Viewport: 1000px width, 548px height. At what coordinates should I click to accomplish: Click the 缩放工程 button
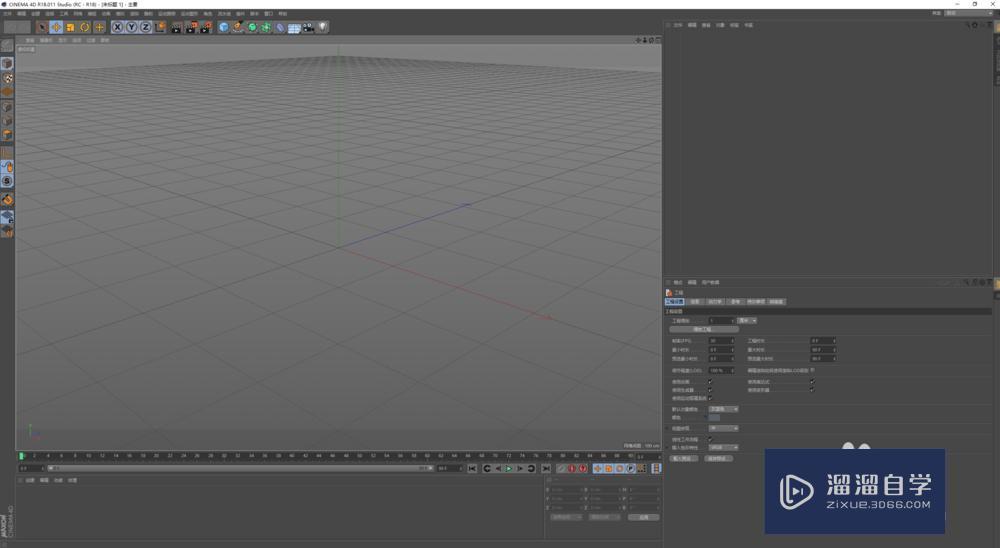pos(704,328)
